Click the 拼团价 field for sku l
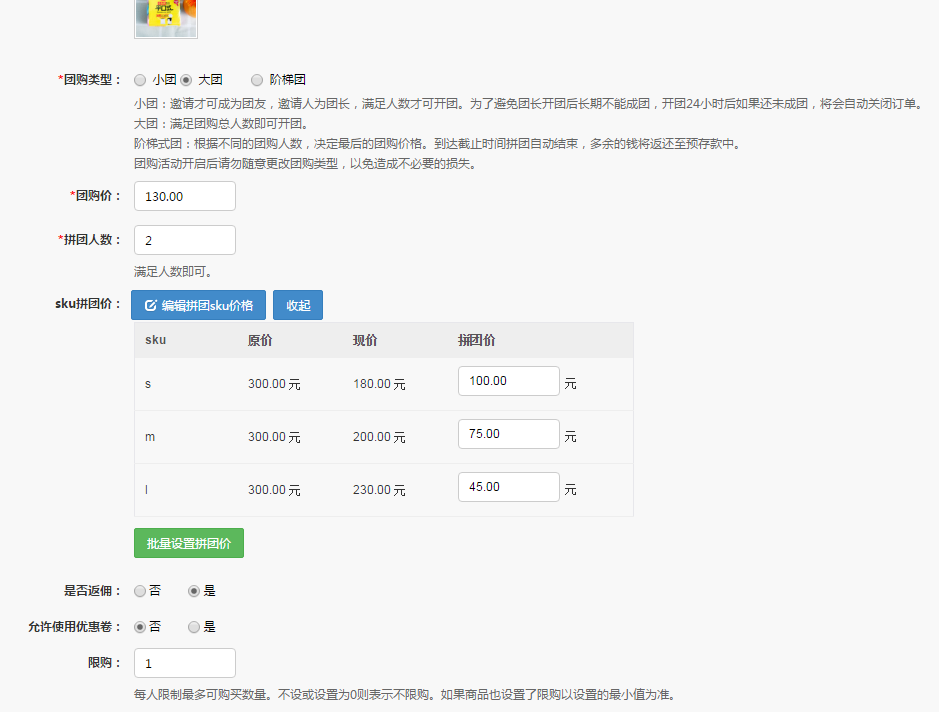 tap(508, 487)
